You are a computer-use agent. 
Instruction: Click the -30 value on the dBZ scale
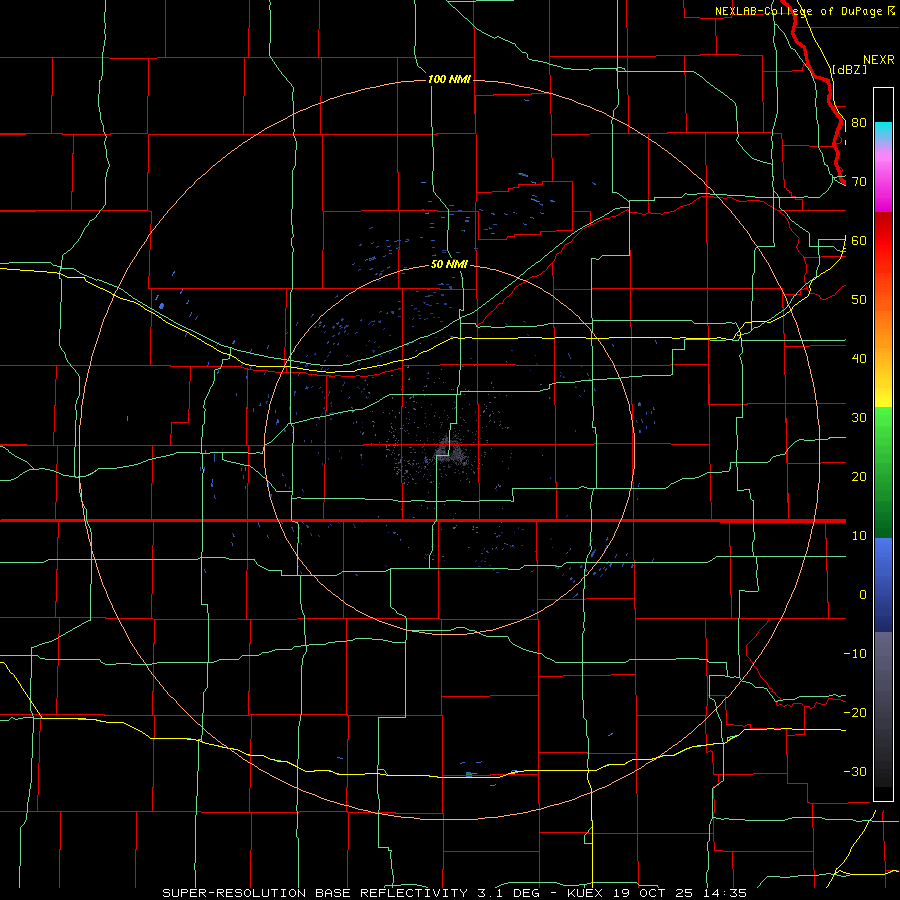tap(855, 772)
